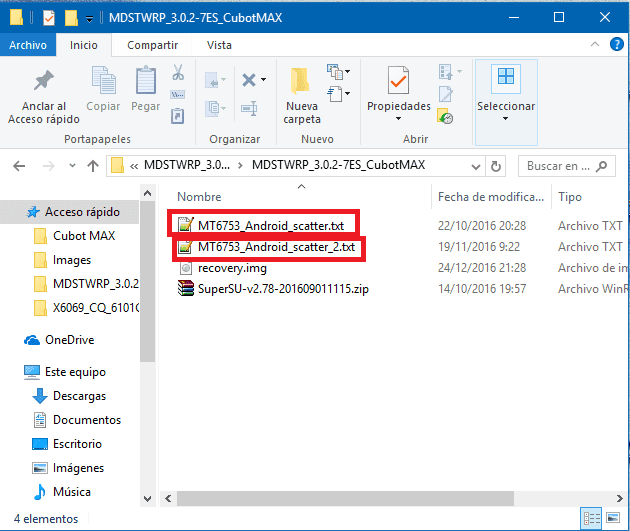Select SuperSU-v2.78-201609011115.zip file
Viewport: 630px width, 531px height.
283,289
